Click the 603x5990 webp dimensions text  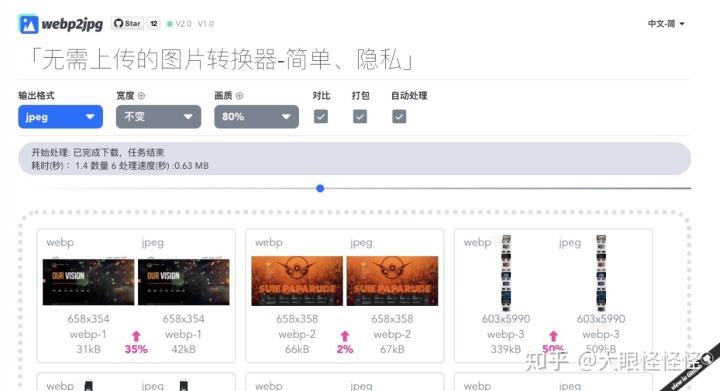pyautogui.click(x=506, y=318)
